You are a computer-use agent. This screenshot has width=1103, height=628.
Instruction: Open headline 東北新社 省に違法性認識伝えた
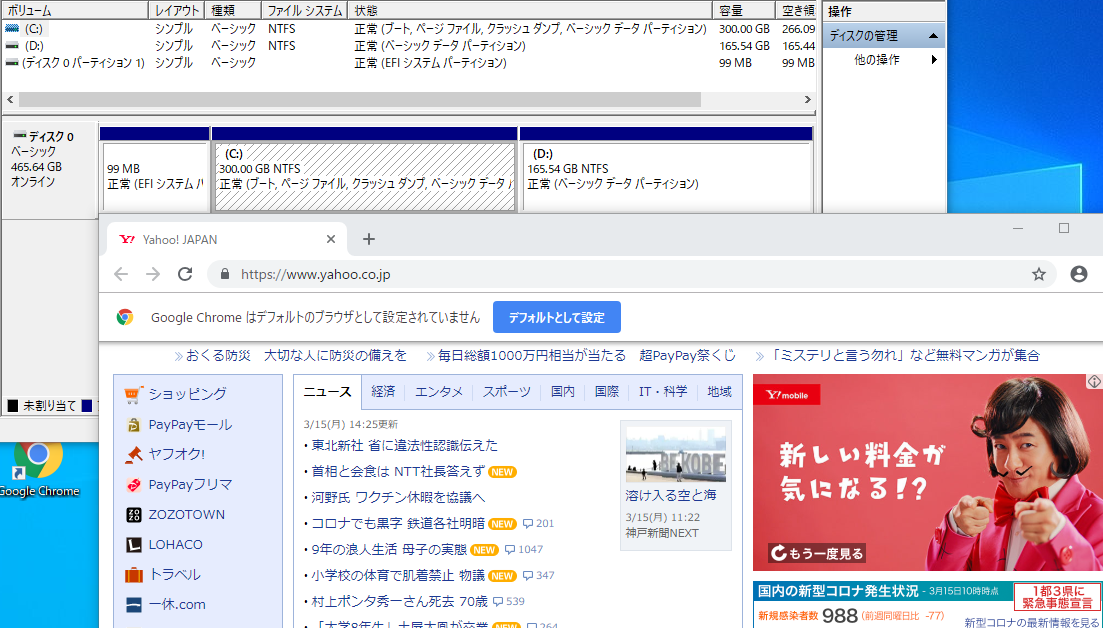pyautogui.click(x=404, y=445)
